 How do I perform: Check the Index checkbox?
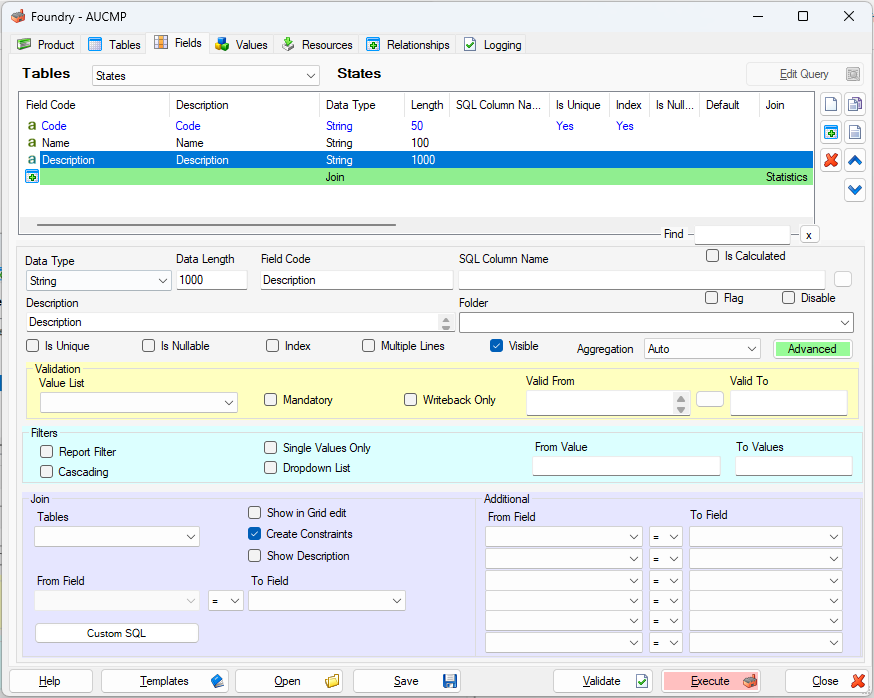coord(272,346)
